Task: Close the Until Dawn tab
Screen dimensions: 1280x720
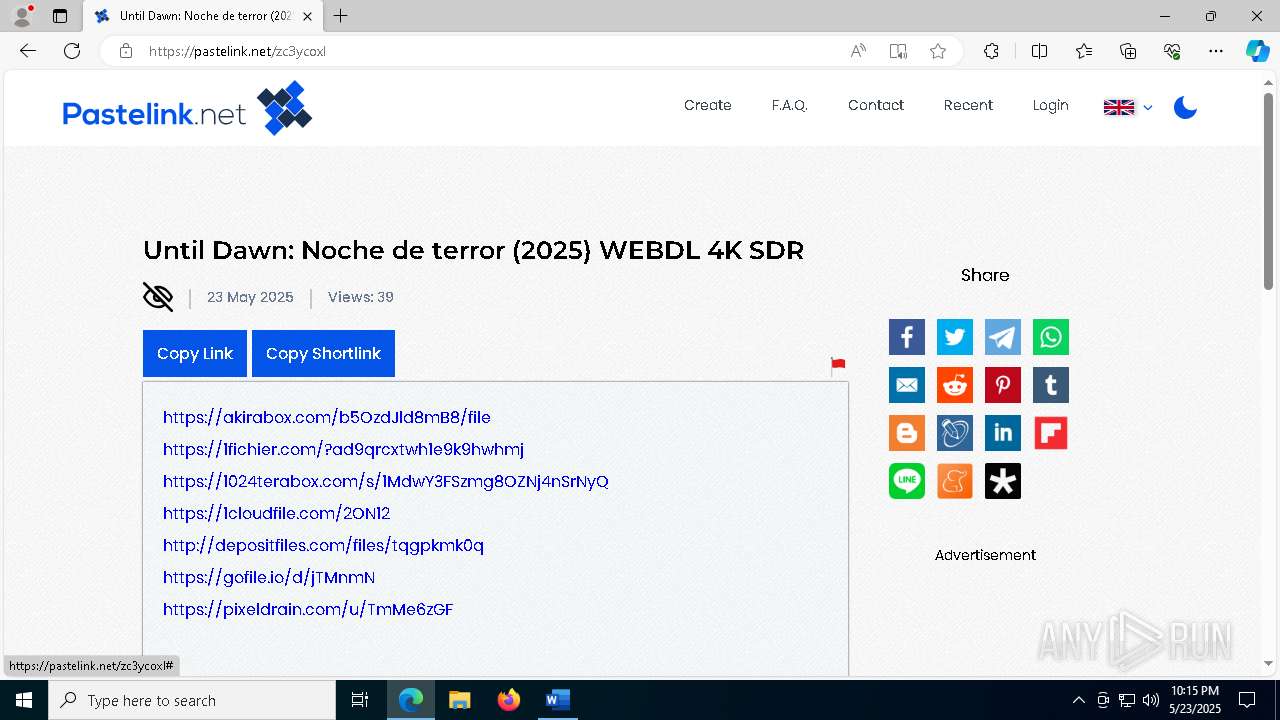Action: coord(308,16)
